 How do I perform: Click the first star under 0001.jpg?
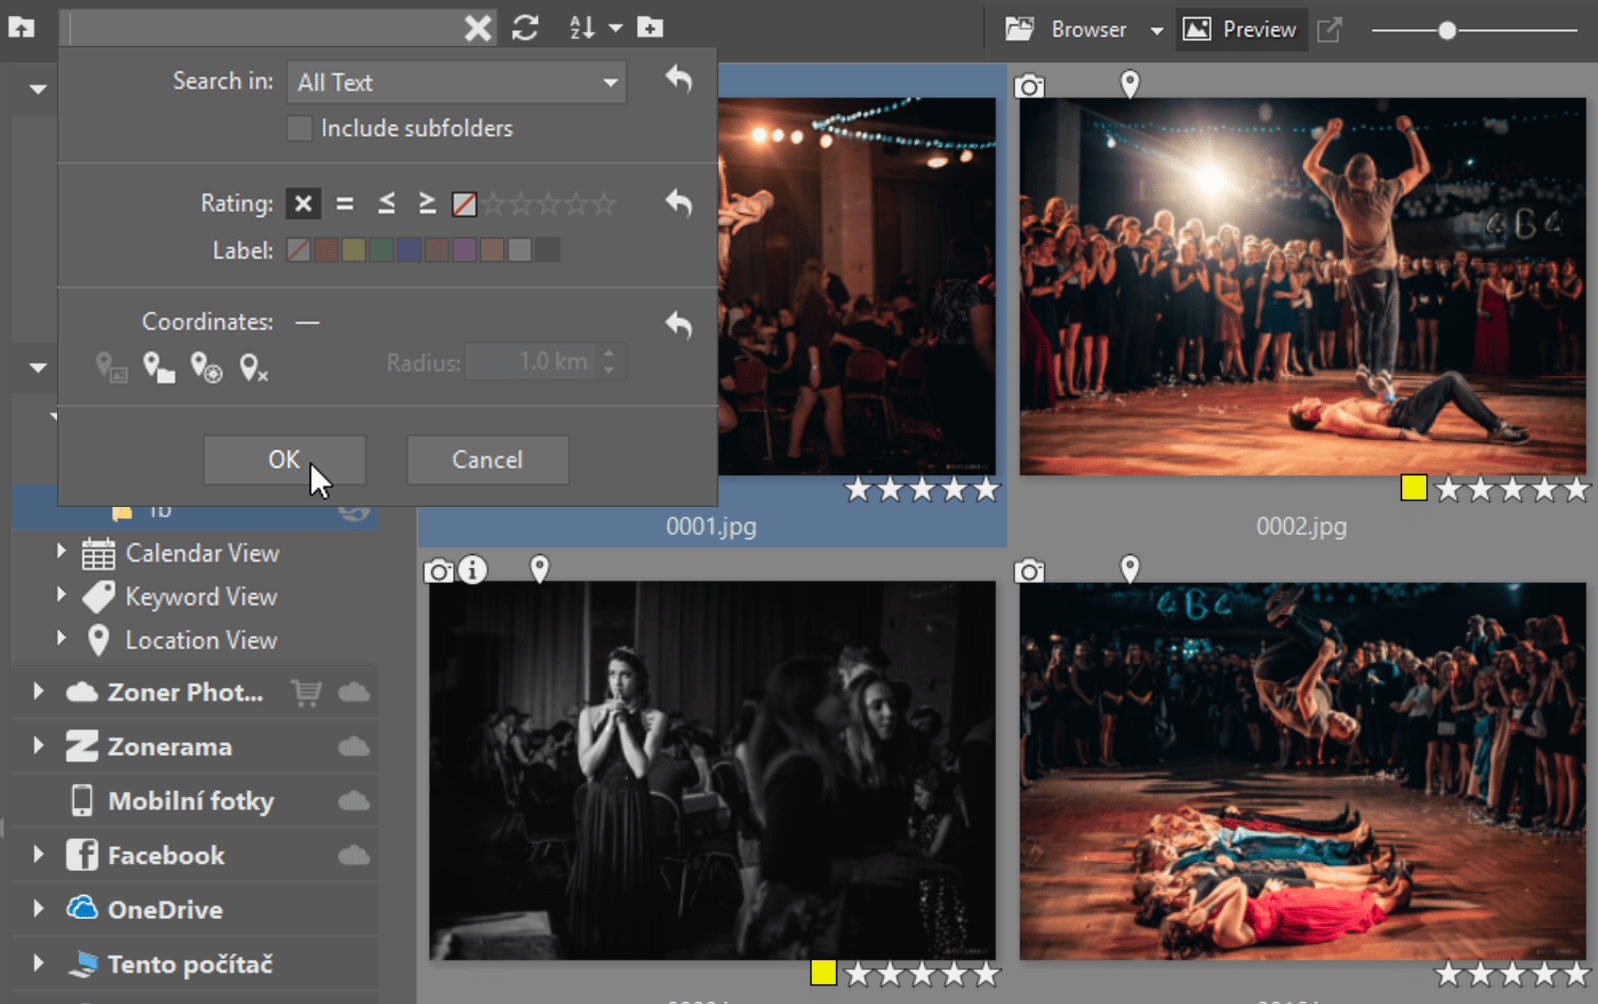(857, 489)
